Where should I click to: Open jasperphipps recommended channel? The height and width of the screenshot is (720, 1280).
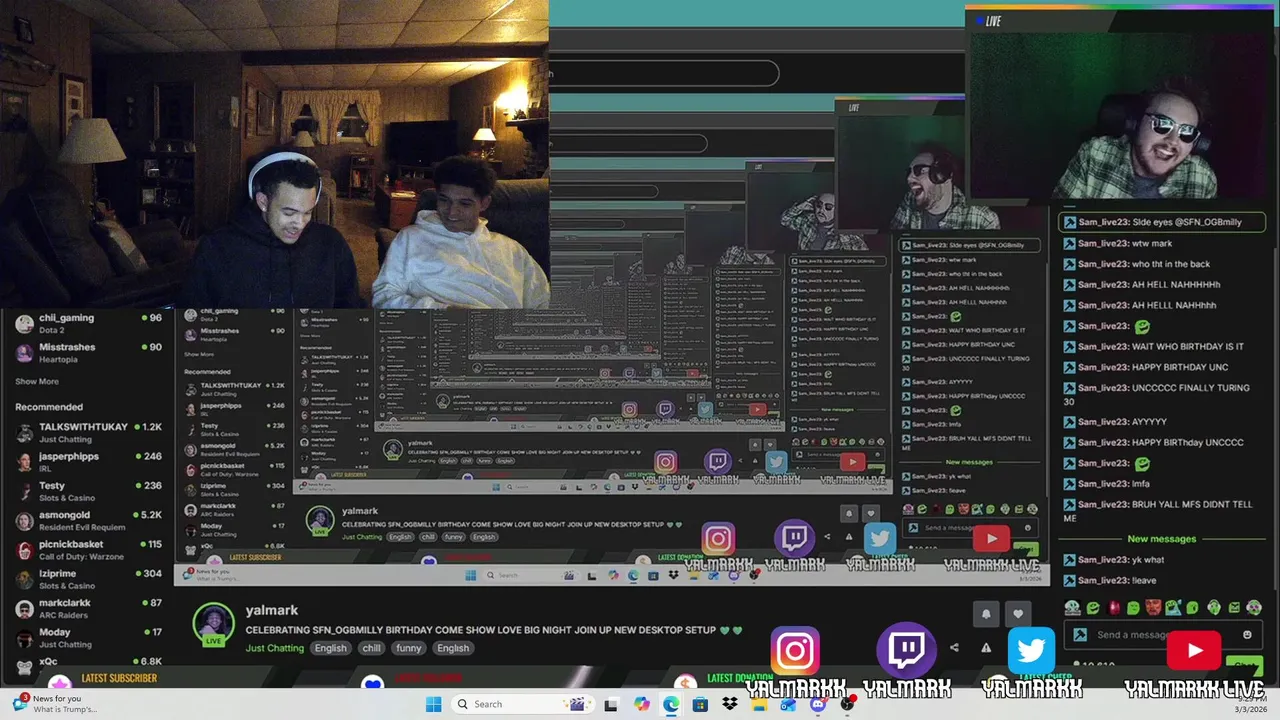(88, 461)
